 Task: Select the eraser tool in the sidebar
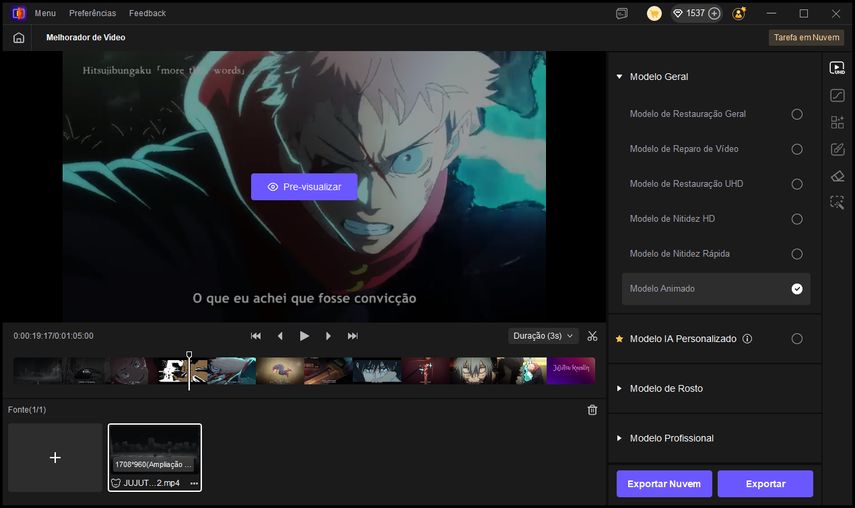tap(837, 176)
